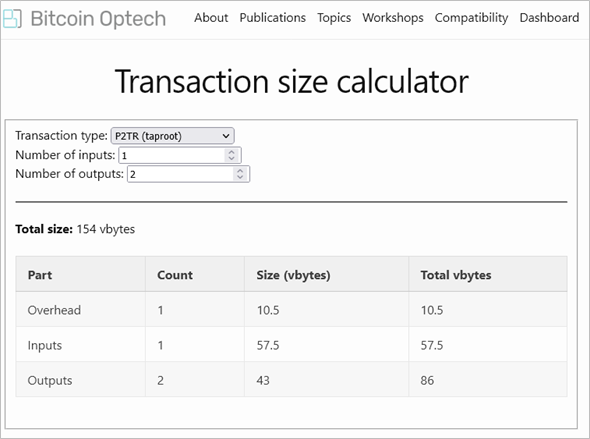Click the Total vbytes column header
Viewport: 590px width, 439px height.
tap(456, 275)
